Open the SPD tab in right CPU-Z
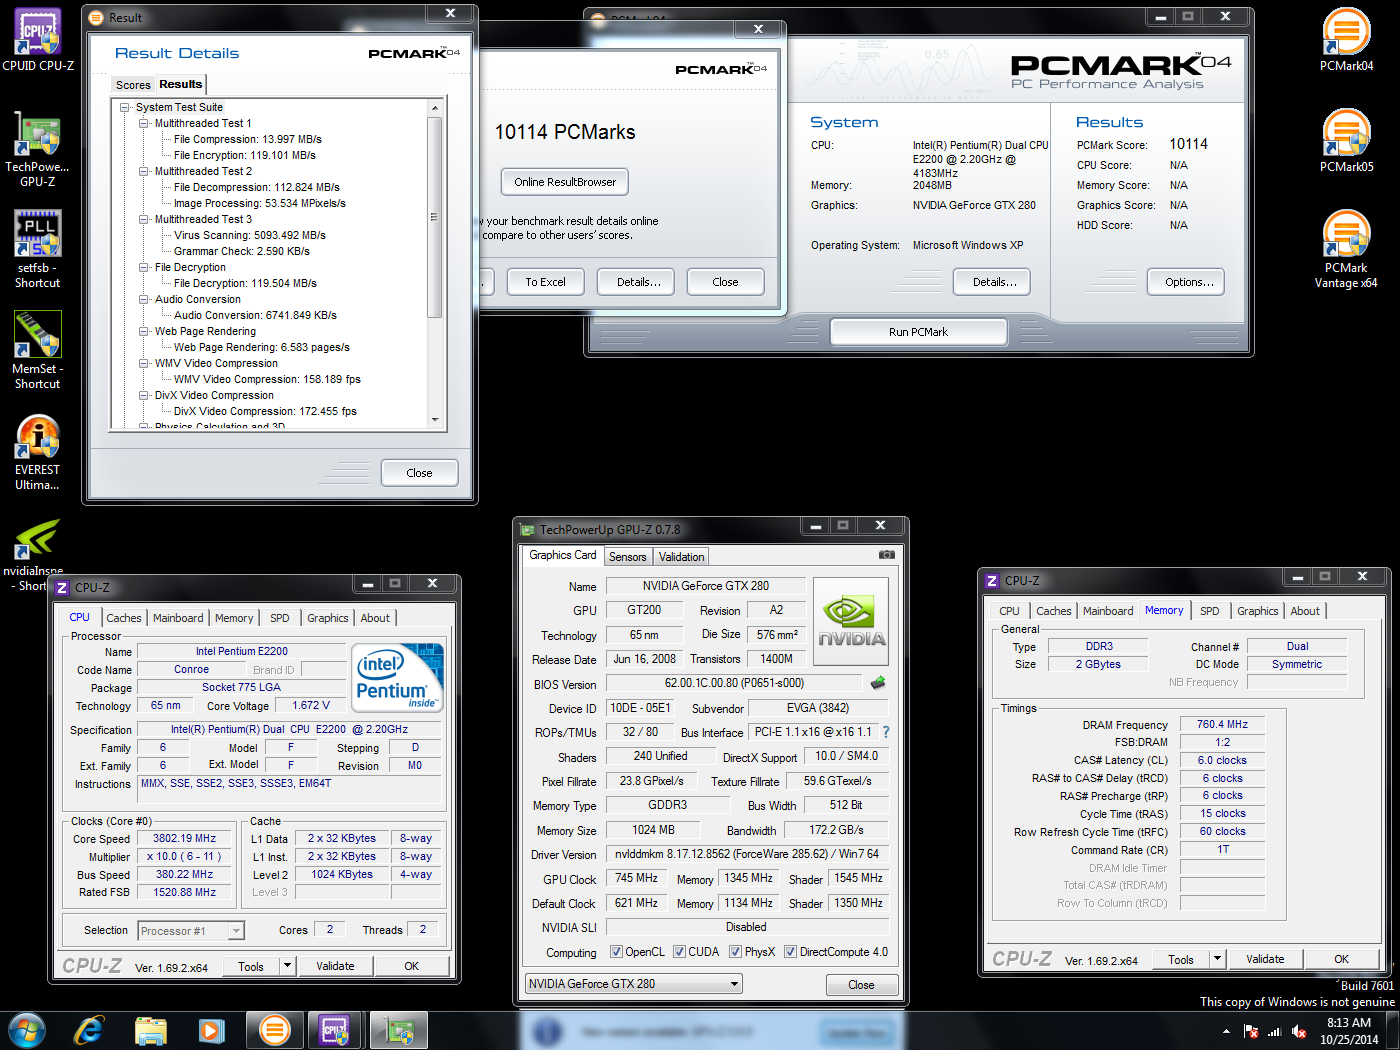The height and width of the screenshot is (1050, 1400). pyautogui.click(x=1210, y=611)
